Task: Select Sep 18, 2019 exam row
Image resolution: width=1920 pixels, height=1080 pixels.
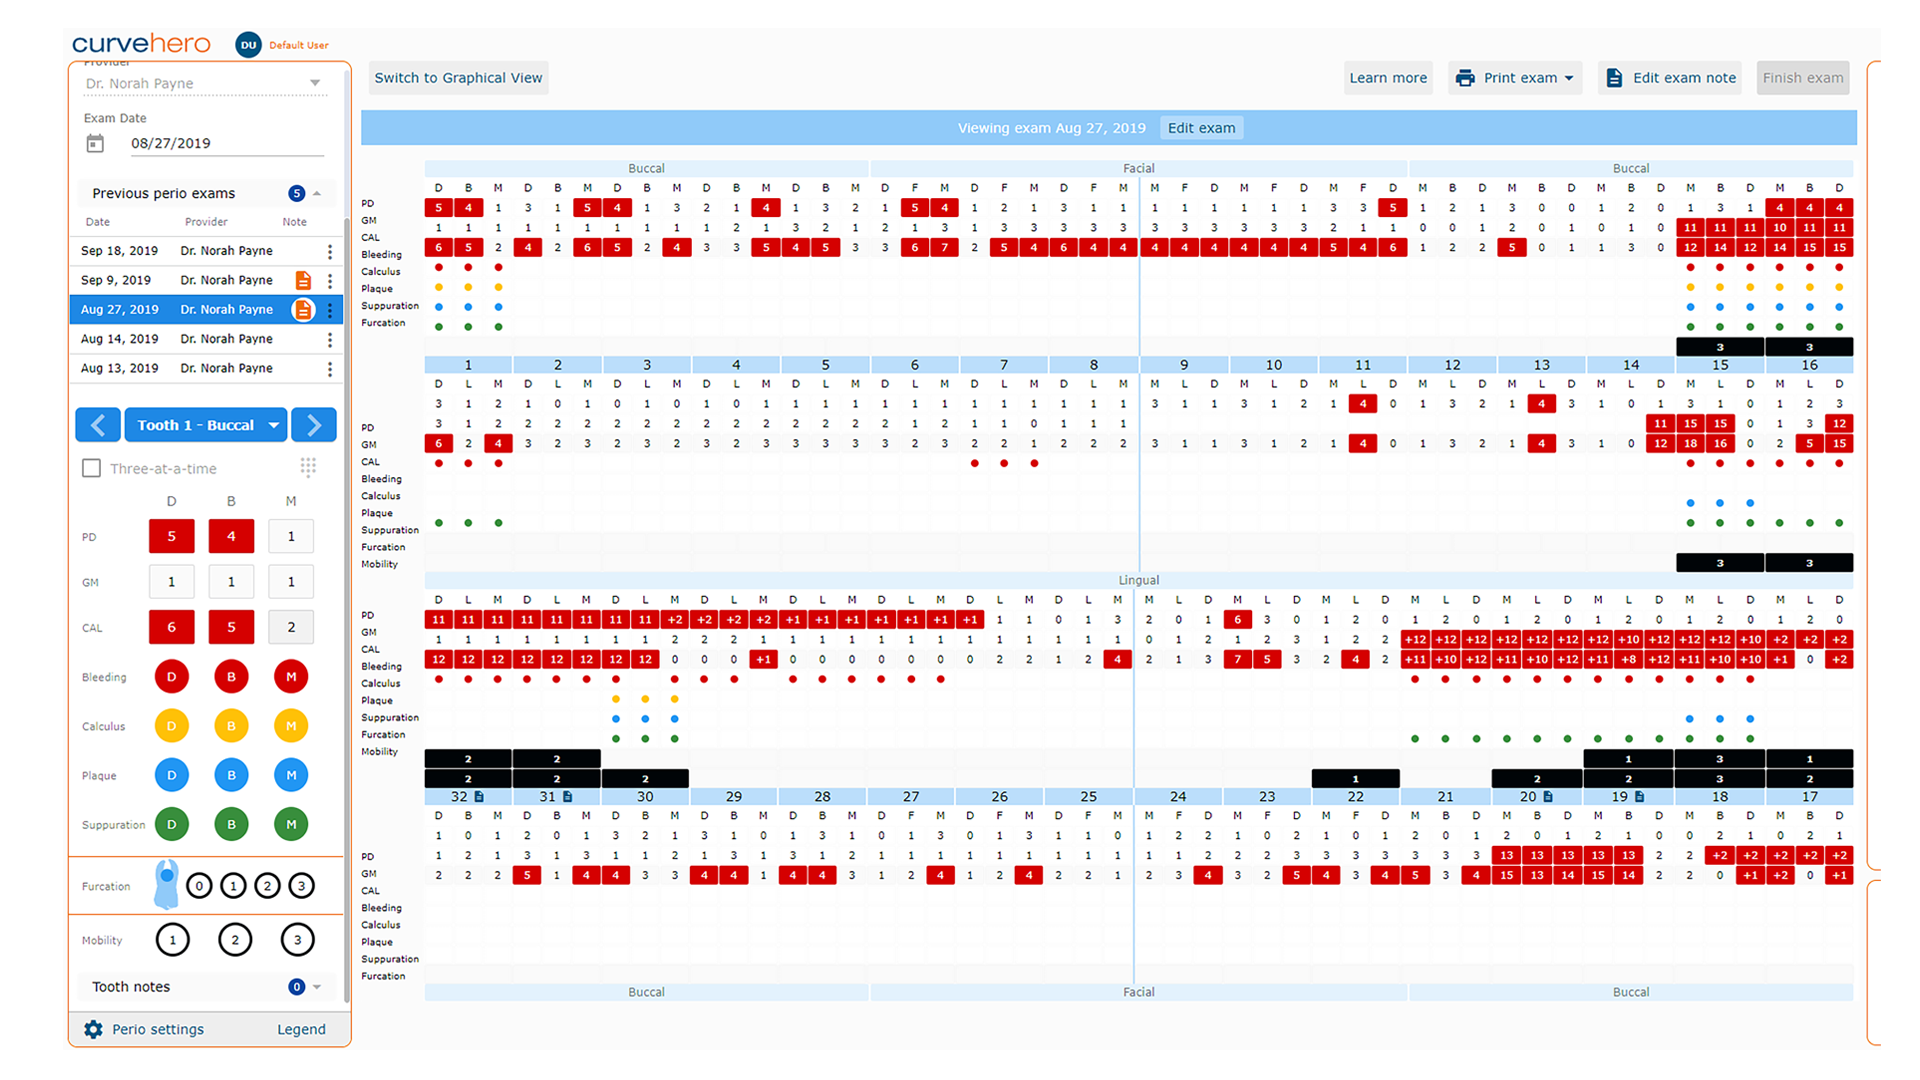Action: 206,251
